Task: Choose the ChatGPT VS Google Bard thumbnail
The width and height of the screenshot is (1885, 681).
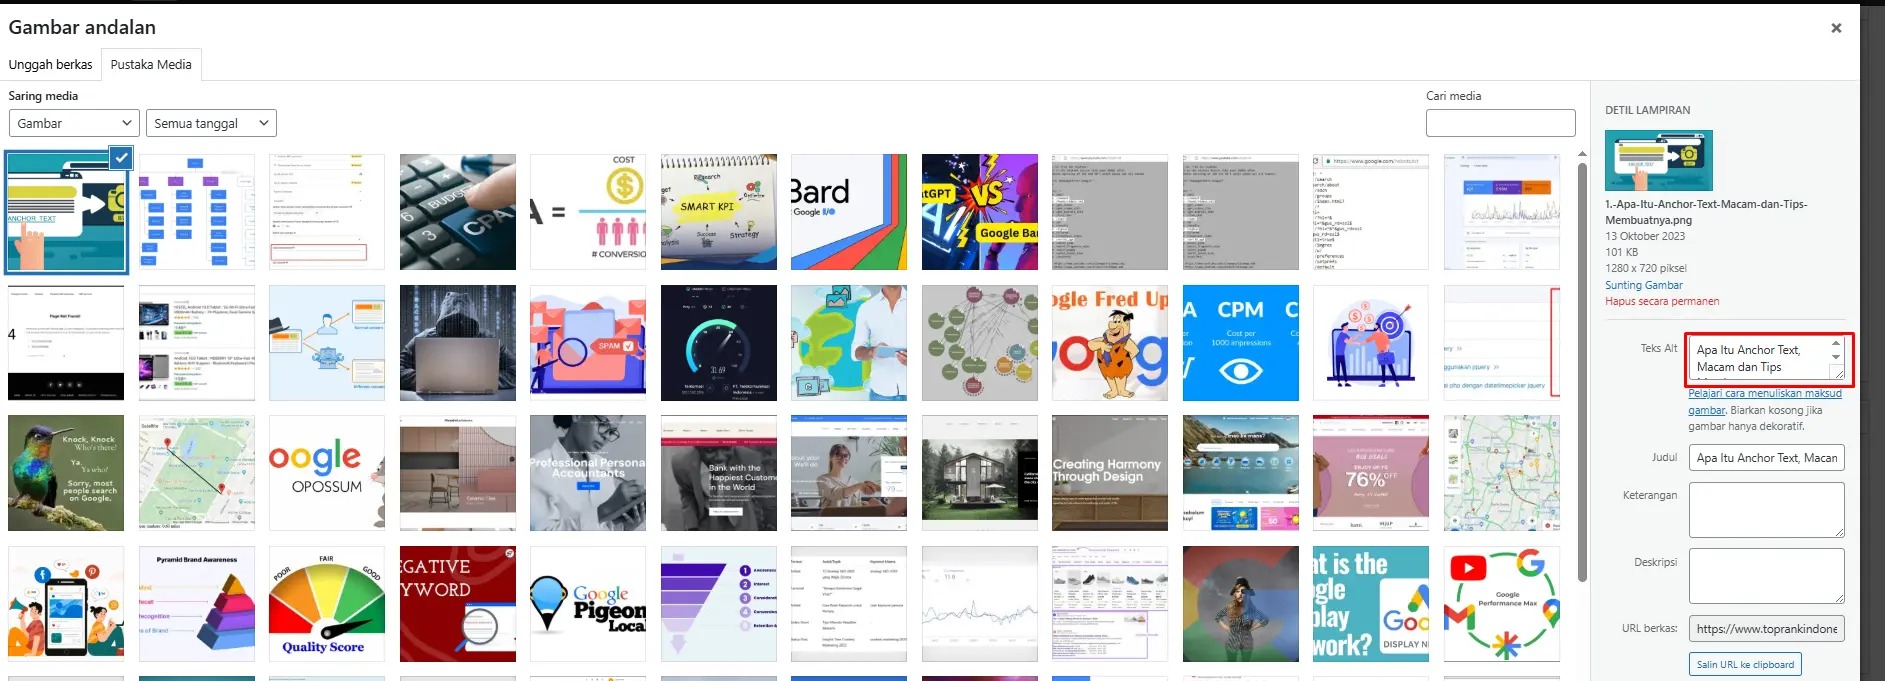Action: [979, 212]
